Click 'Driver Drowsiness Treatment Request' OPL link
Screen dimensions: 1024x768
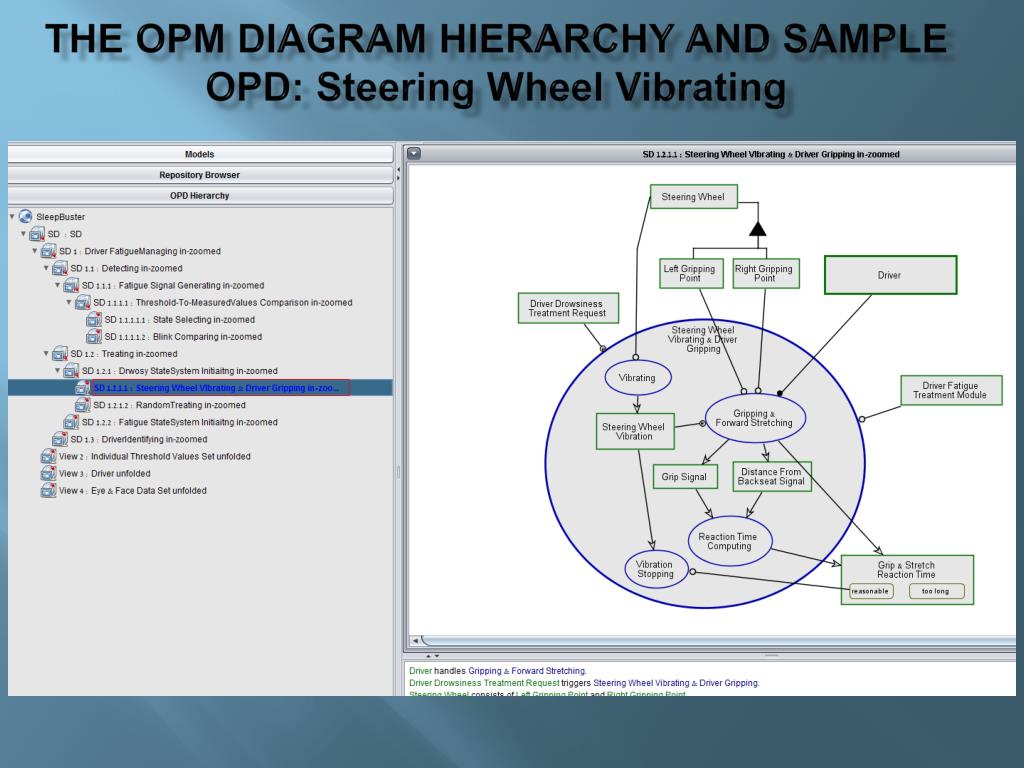(484, 682)
